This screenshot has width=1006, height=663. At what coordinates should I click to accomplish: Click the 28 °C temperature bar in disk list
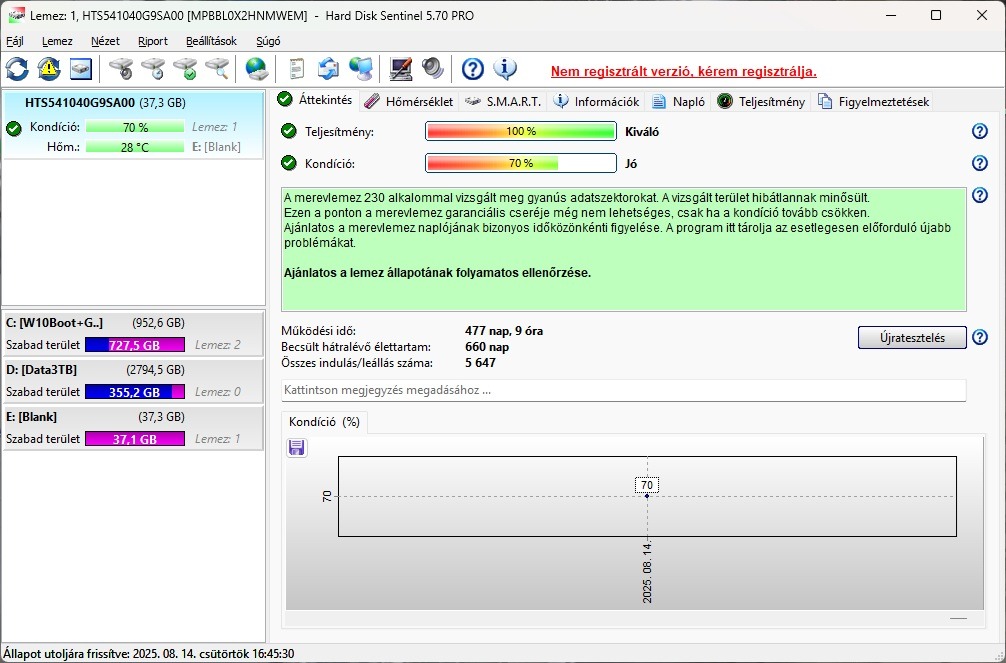point(135,147)
